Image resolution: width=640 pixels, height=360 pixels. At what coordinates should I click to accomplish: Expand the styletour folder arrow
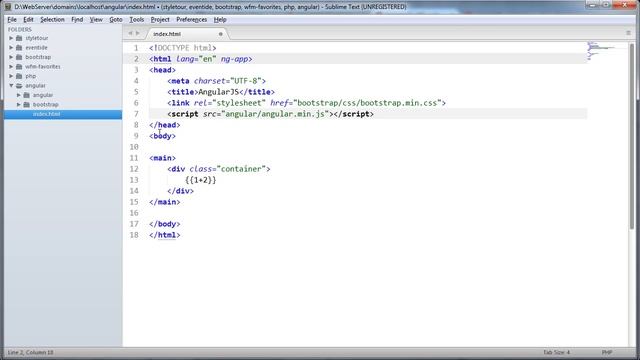(11, 38)
